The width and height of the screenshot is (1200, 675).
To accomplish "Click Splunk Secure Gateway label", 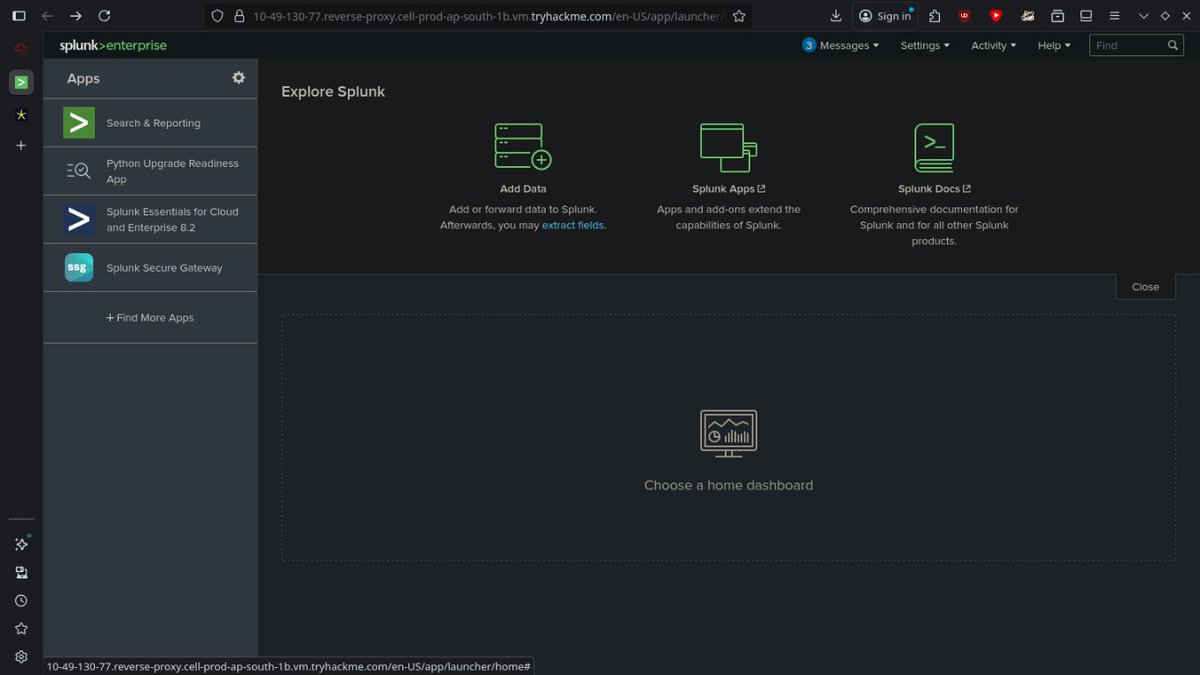I will pos(165,268).
